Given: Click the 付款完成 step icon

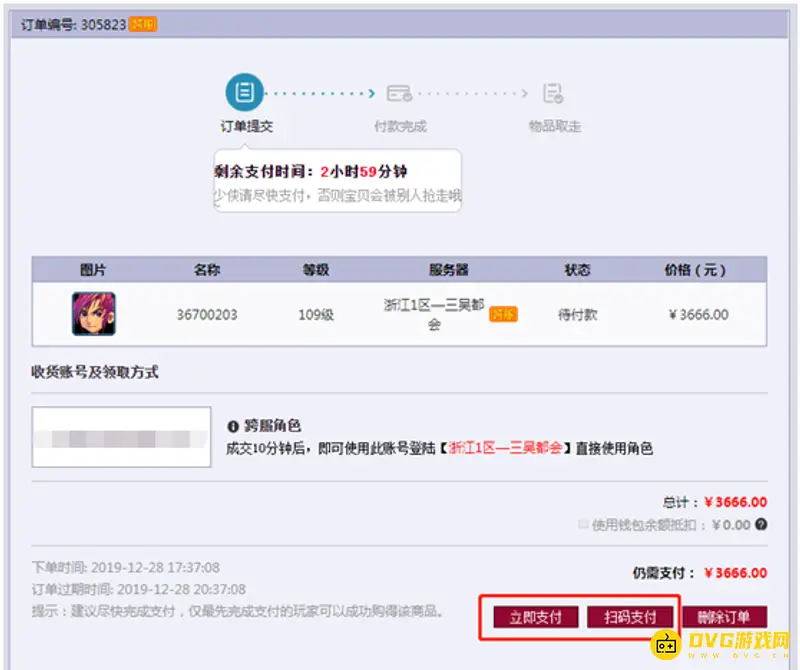Looking at the screenshot, I should pos(399,93).
